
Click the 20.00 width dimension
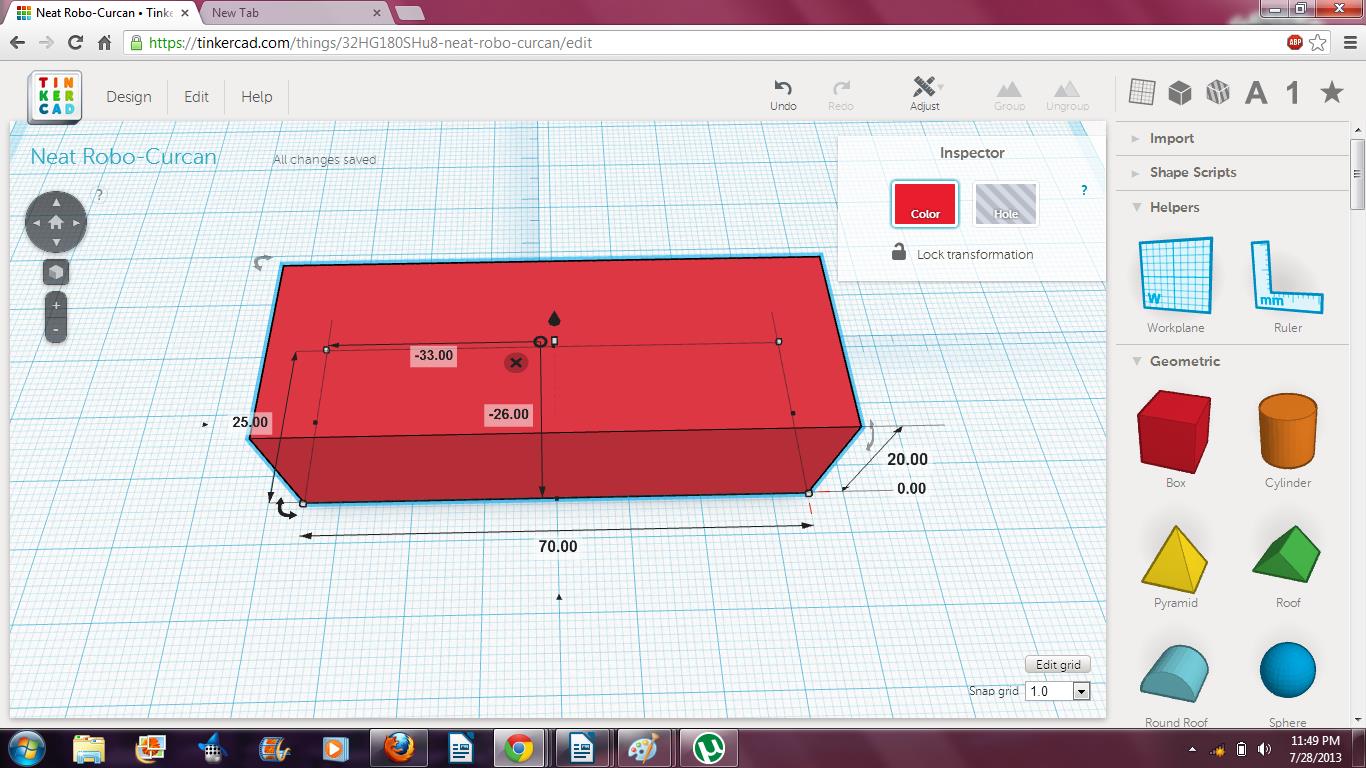click(907, 459)
